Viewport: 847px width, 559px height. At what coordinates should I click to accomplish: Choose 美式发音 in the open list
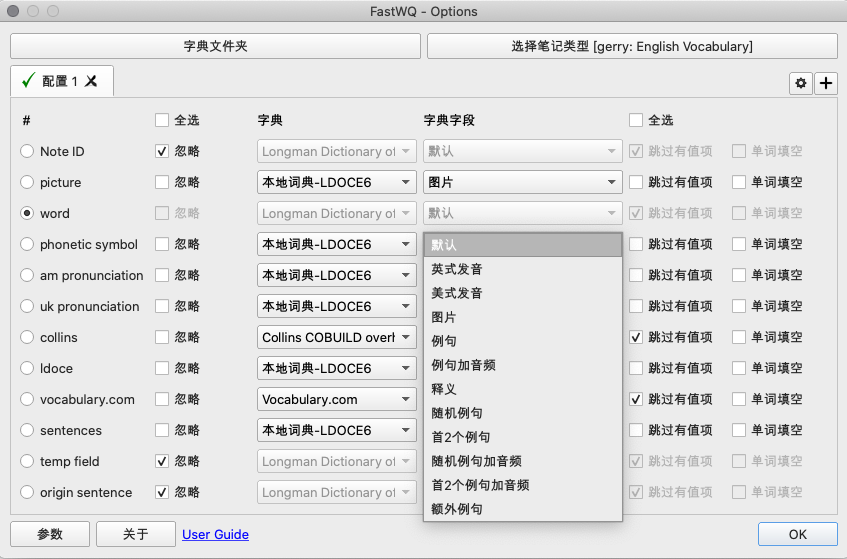[523, 293]
